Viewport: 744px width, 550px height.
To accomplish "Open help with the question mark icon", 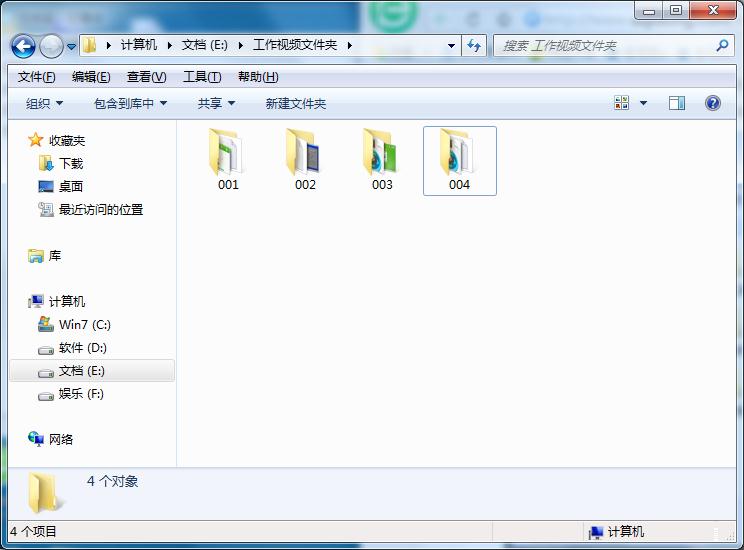I will [713, 103].
